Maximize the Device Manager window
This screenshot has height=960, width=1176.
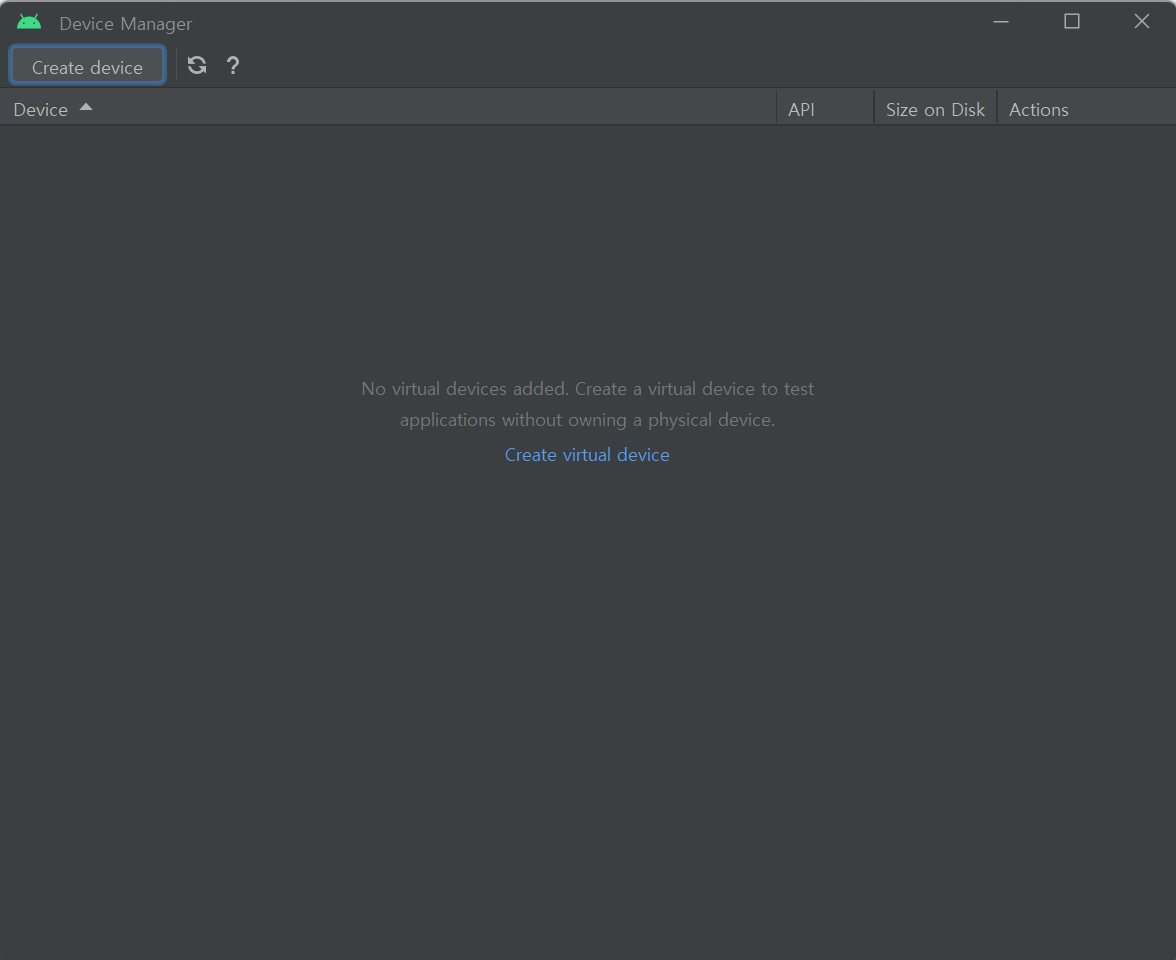click(x=1072, y=22)
